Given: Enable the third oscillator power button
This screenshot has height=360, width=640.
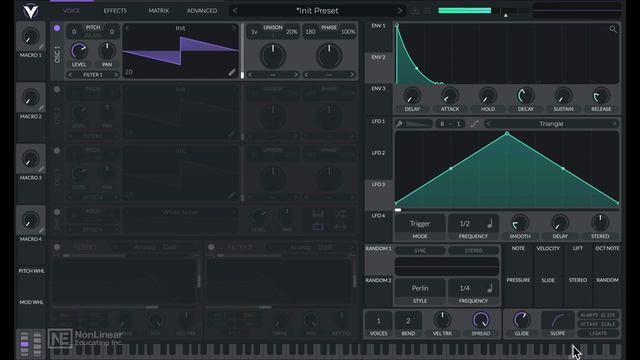Looking at the screenshot, I should click(x=57, y=151).
